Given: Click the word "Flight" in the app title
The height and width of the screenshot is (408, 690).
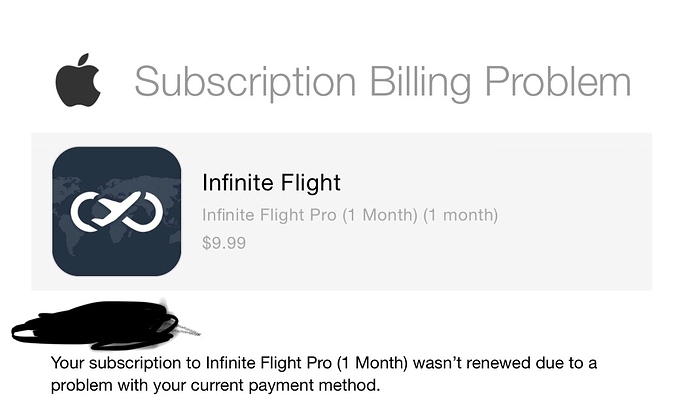Looking at the screenshot, I should [x=306, y=183].
